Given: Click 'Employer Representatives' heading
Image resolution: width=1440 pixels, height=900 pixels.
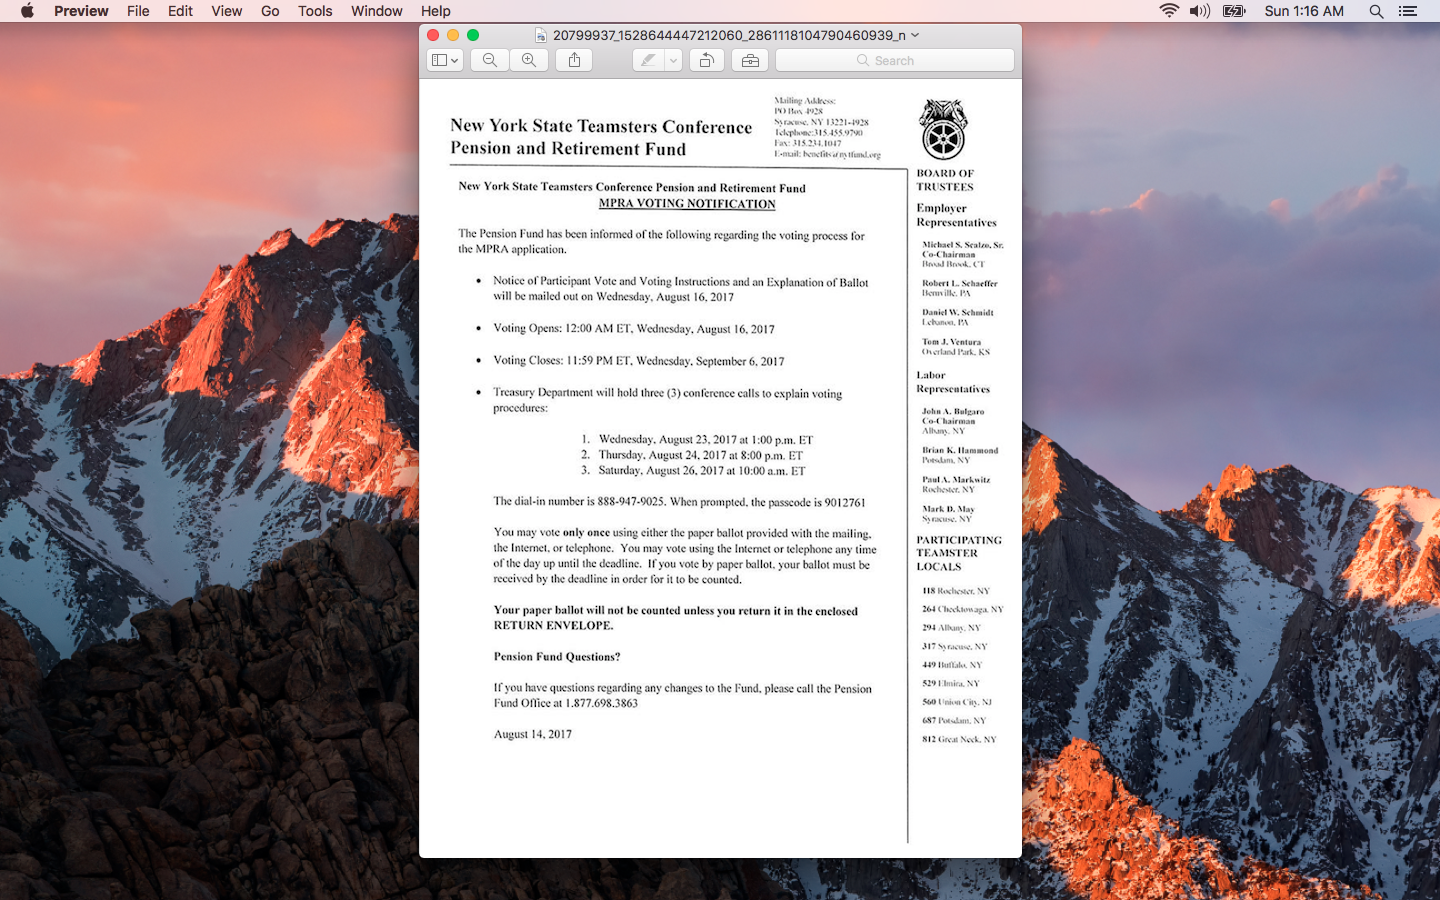Looking at the screenshot, I should pos(956,215).
